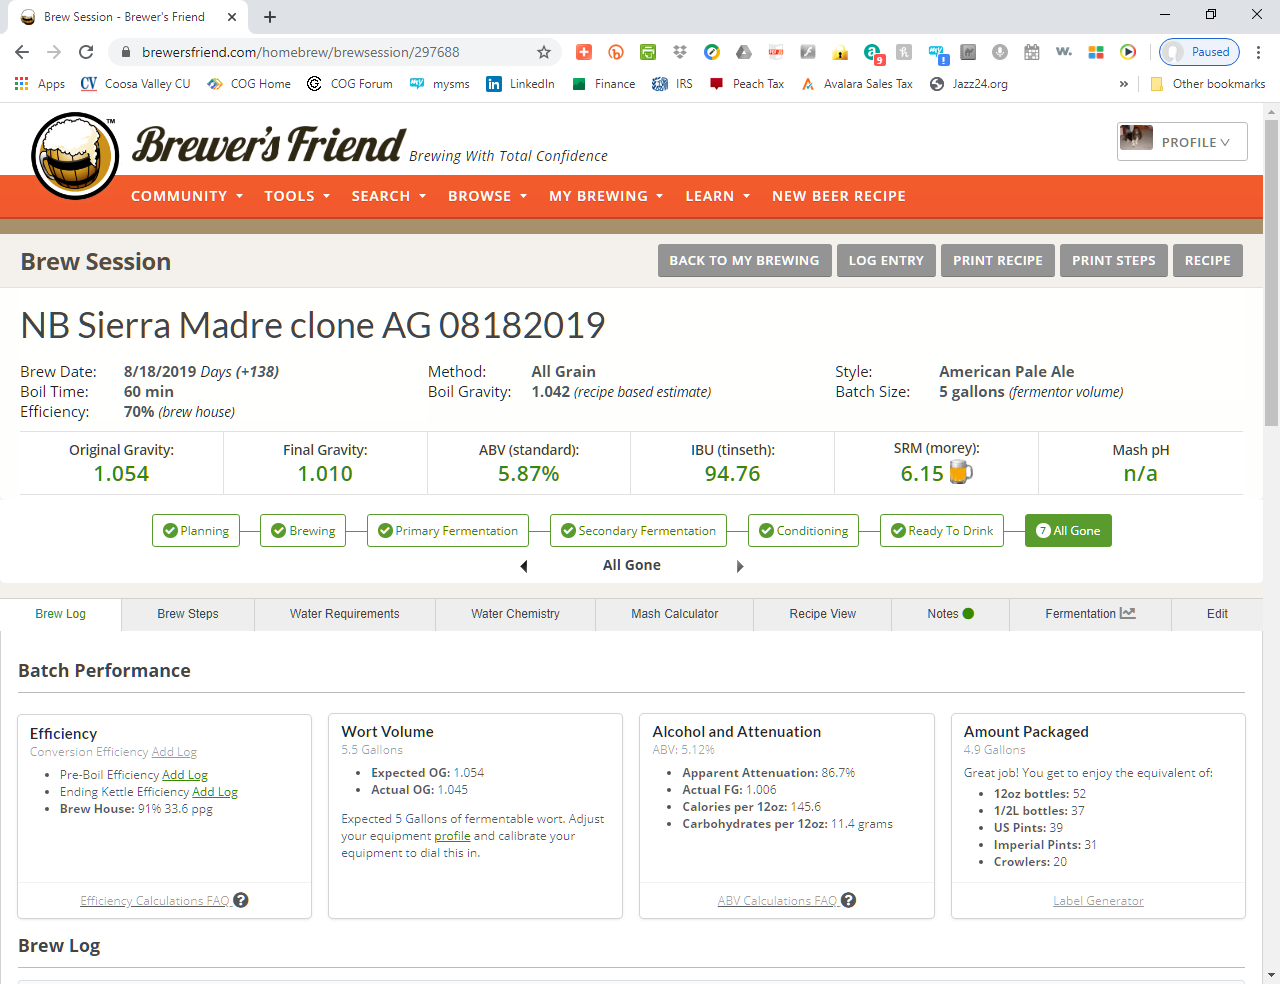Click the padlock extension icon
1280x984 pixels.
pyautogui.click(x=840, y=52)
